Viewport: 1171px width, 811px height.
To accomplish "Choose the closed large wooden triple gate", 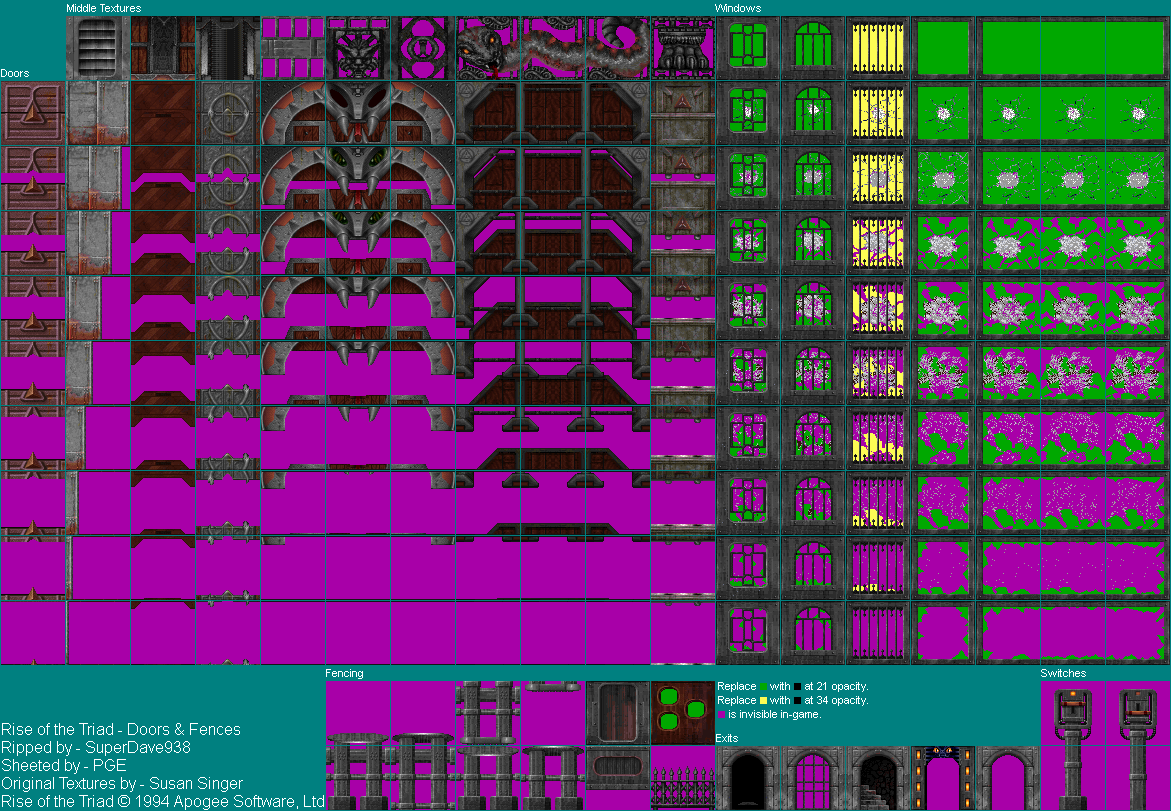I will [553, 113].
